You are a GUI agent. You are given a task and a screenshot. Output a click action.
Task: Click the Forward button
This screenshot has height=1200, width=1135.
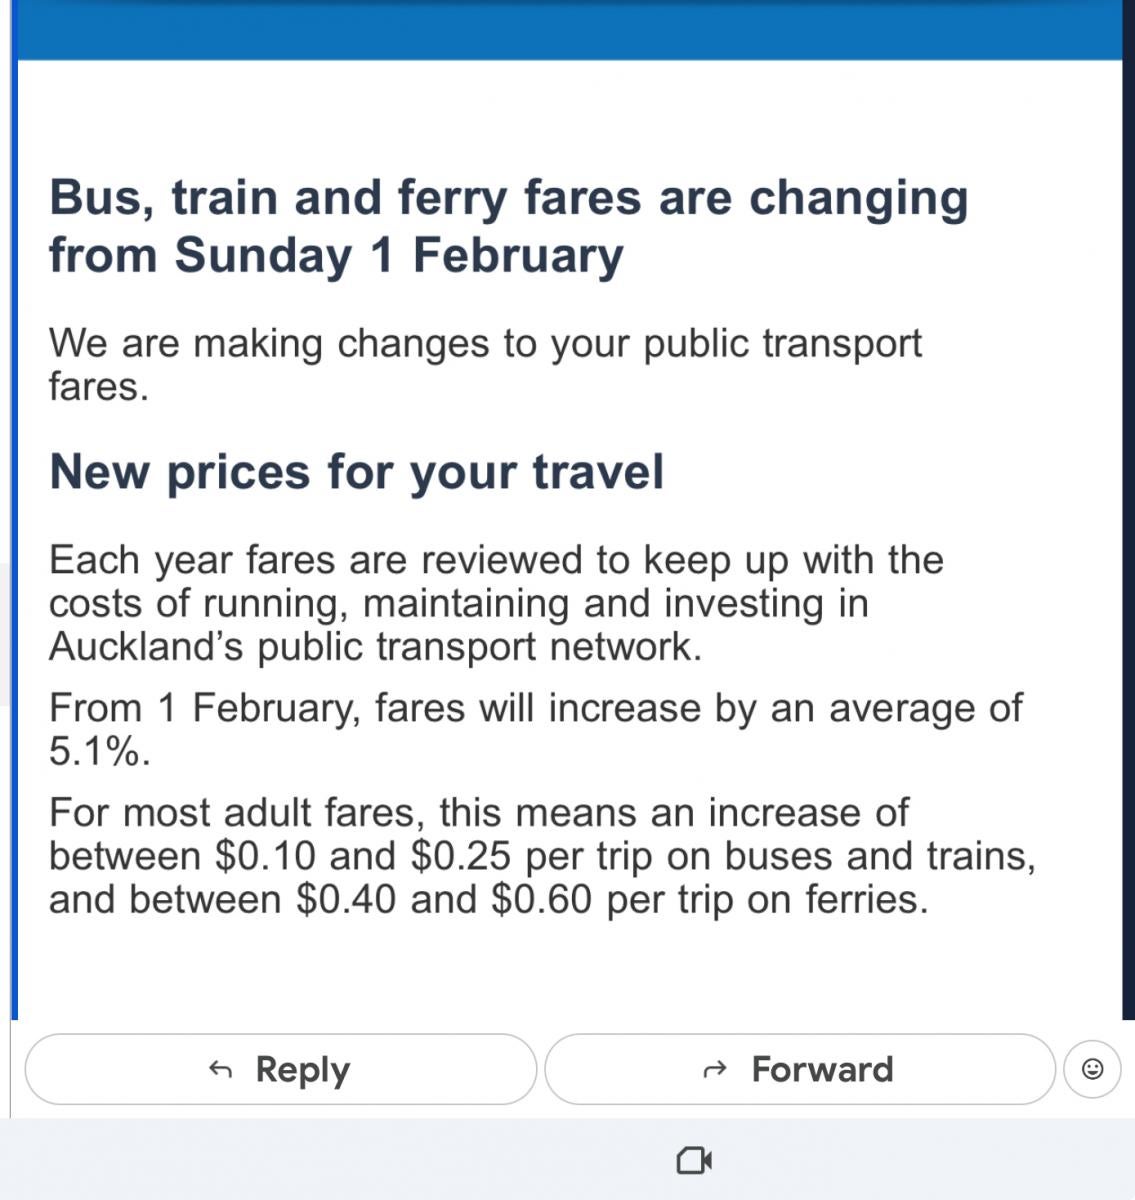[x=799, y=1069]
